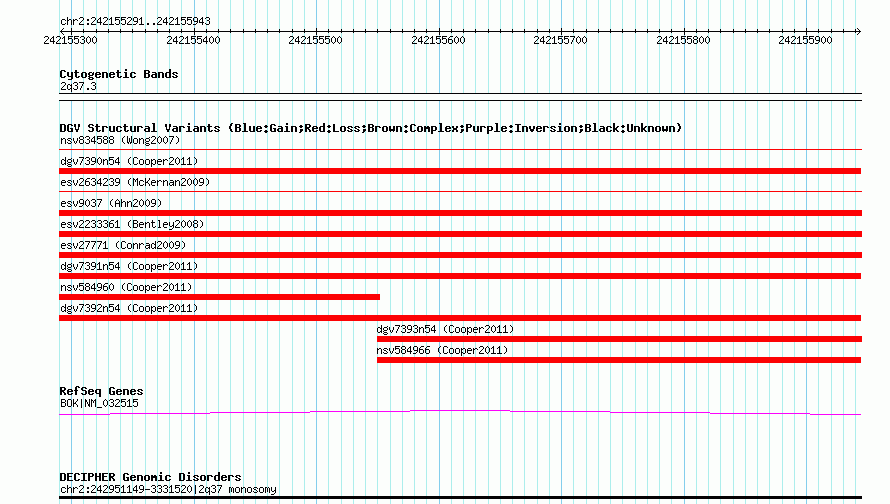The height and width of the screenshot is (504, 890).
Task: Click the red dgv7391n54 loss bar
Action: [460, 276]
